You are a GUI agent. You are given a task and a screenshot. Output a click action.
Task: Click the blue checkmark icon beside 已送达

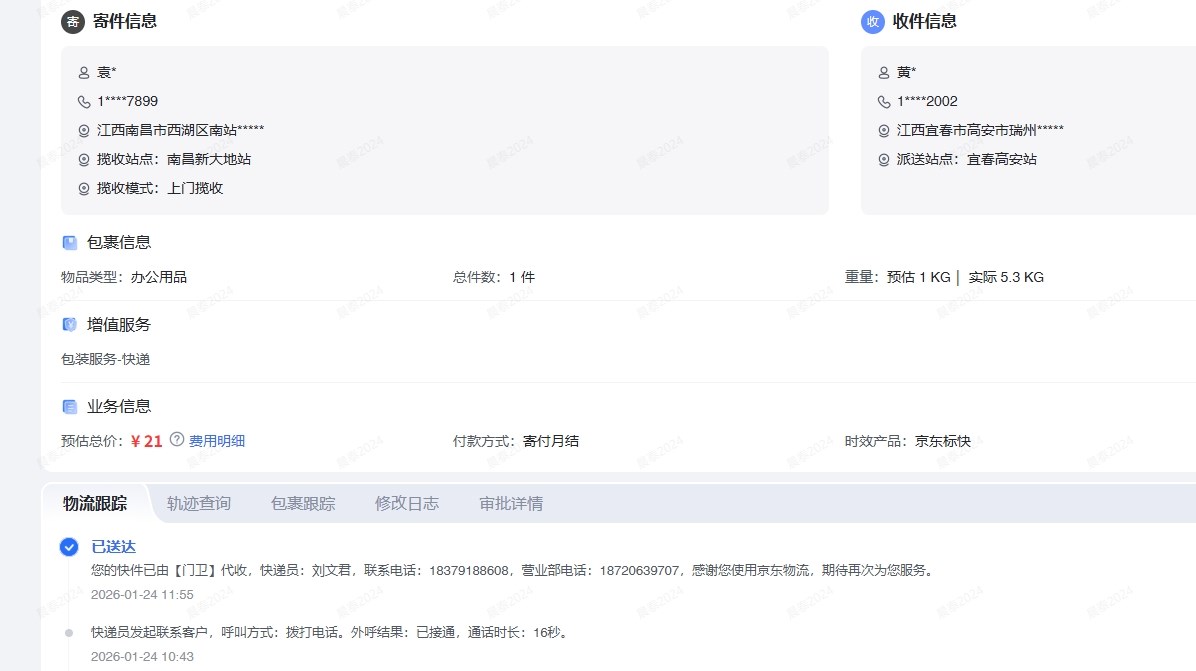coord(69,546)
